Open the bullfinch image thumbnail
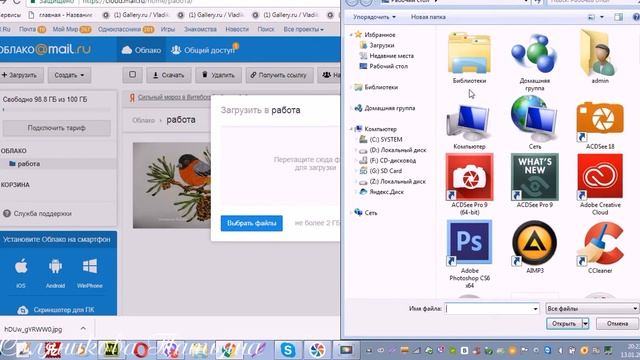This screenshot has height=360, width=640. tap(172, 185)
